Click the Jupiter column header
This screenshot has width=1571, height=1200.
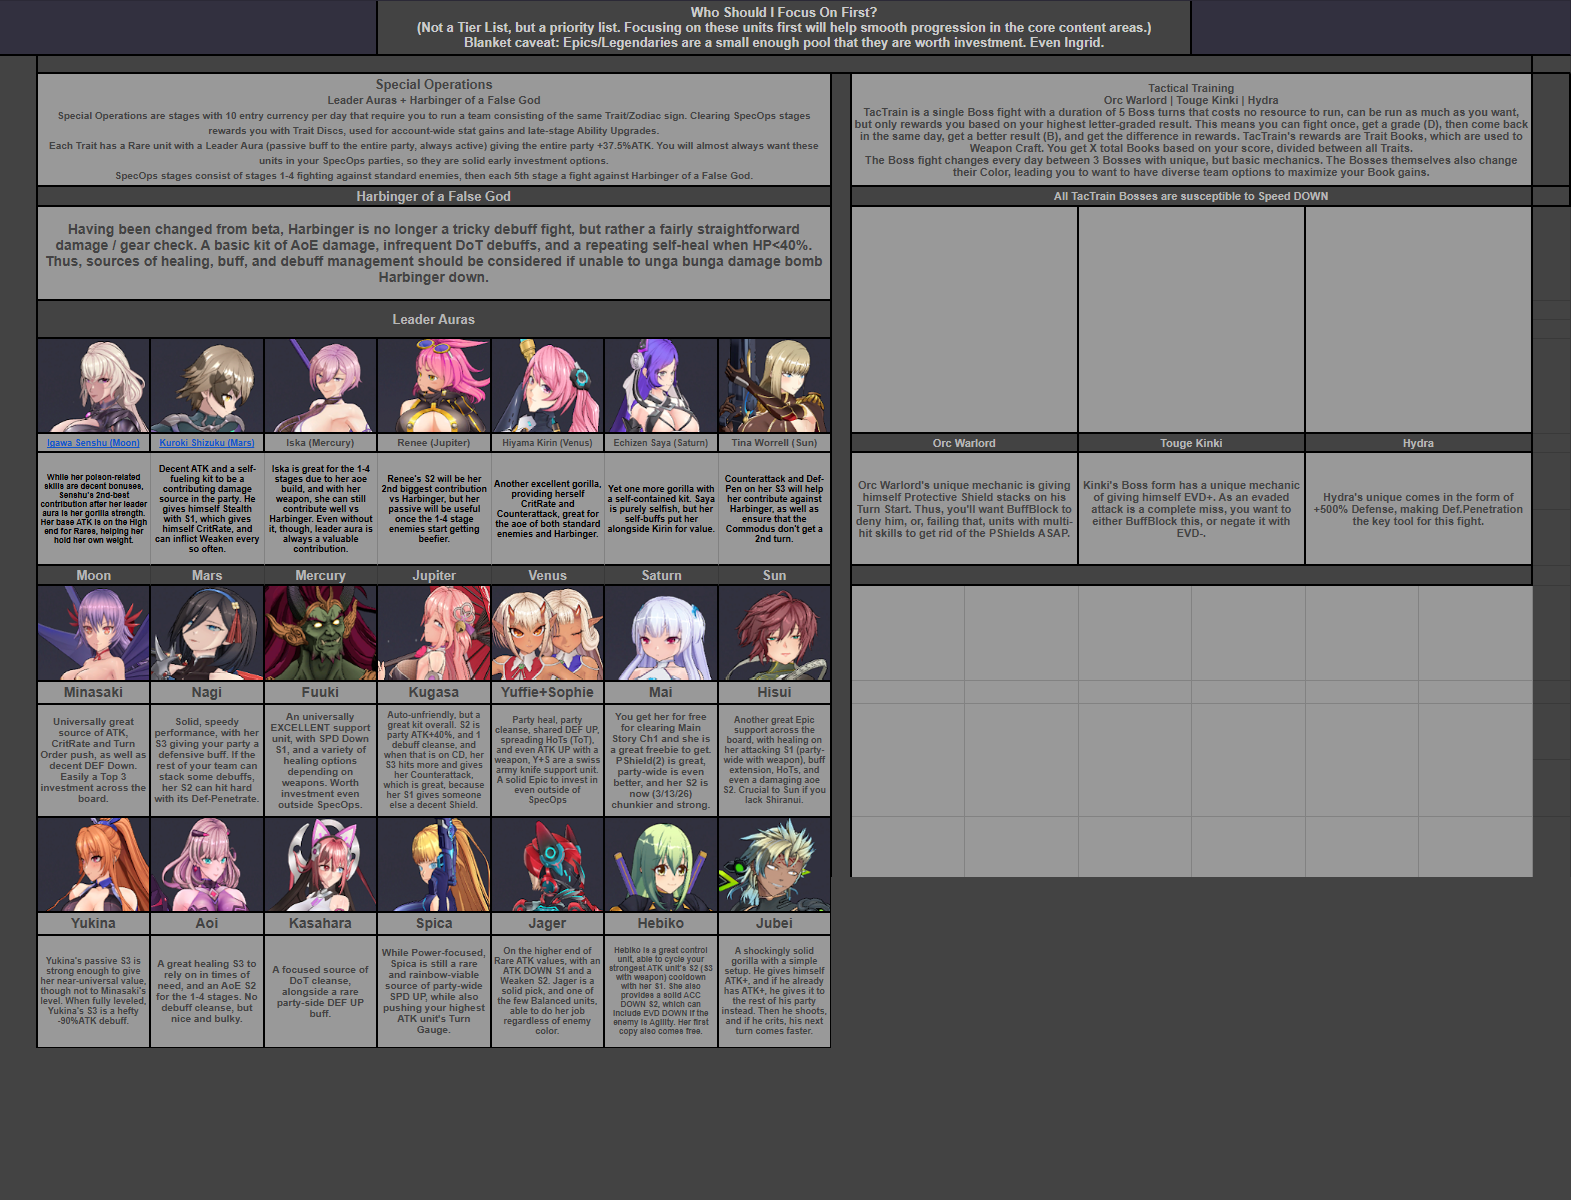click(434, 575)
